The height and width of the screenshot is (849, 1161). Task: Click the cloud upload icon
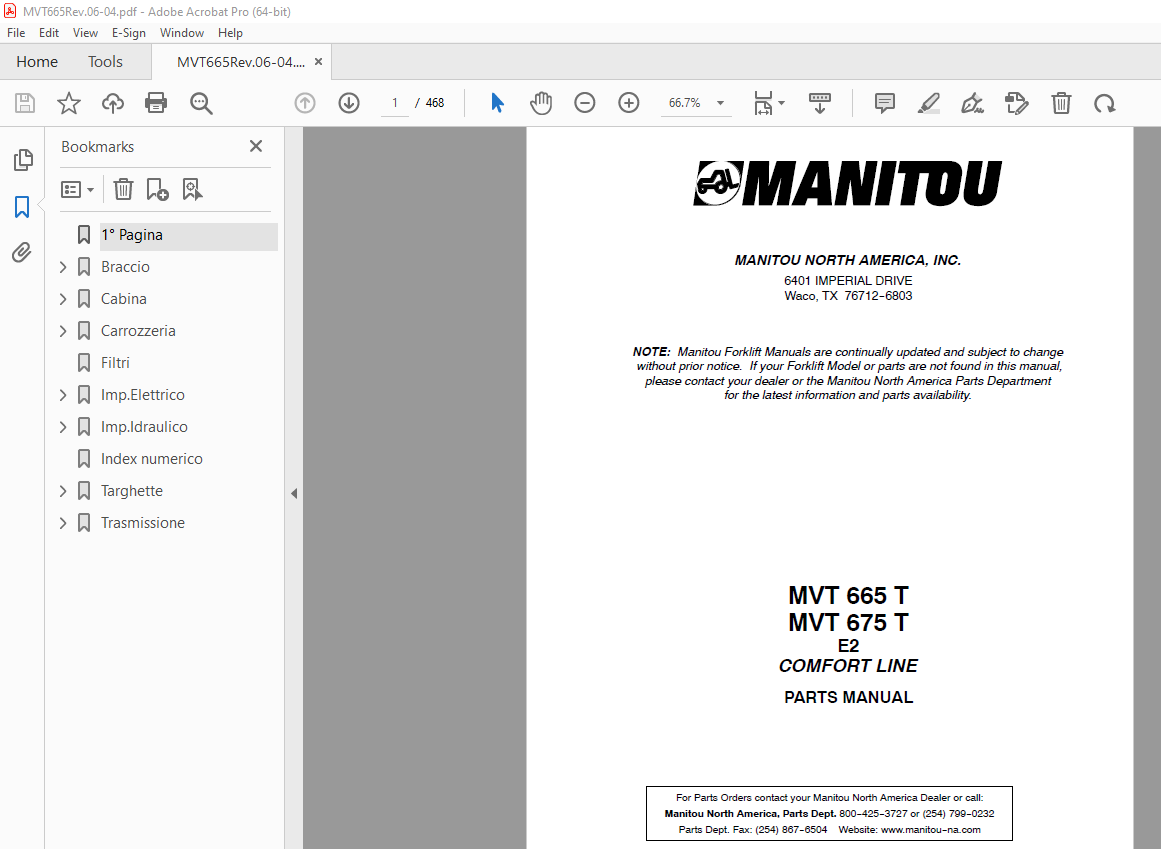113,103
